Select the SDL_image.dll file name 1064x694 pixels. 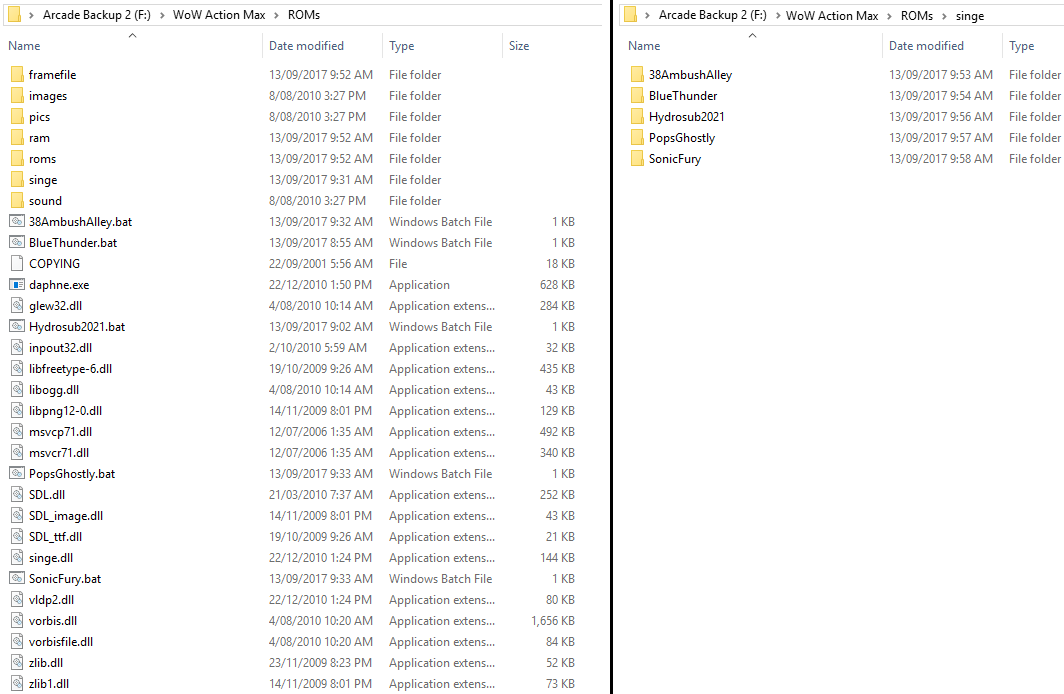tap(66, 516)
